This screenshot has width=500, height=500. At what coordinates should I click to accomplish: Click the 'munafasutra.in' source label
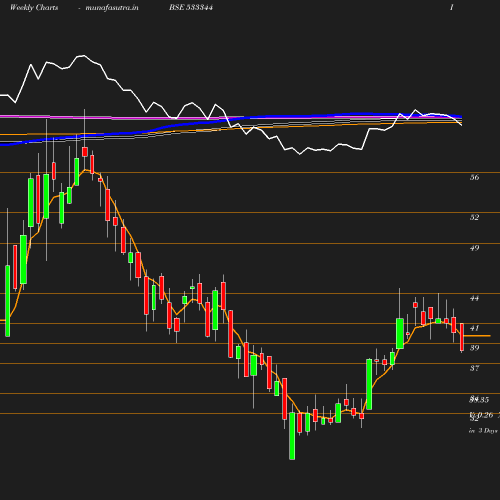[112, 7]
